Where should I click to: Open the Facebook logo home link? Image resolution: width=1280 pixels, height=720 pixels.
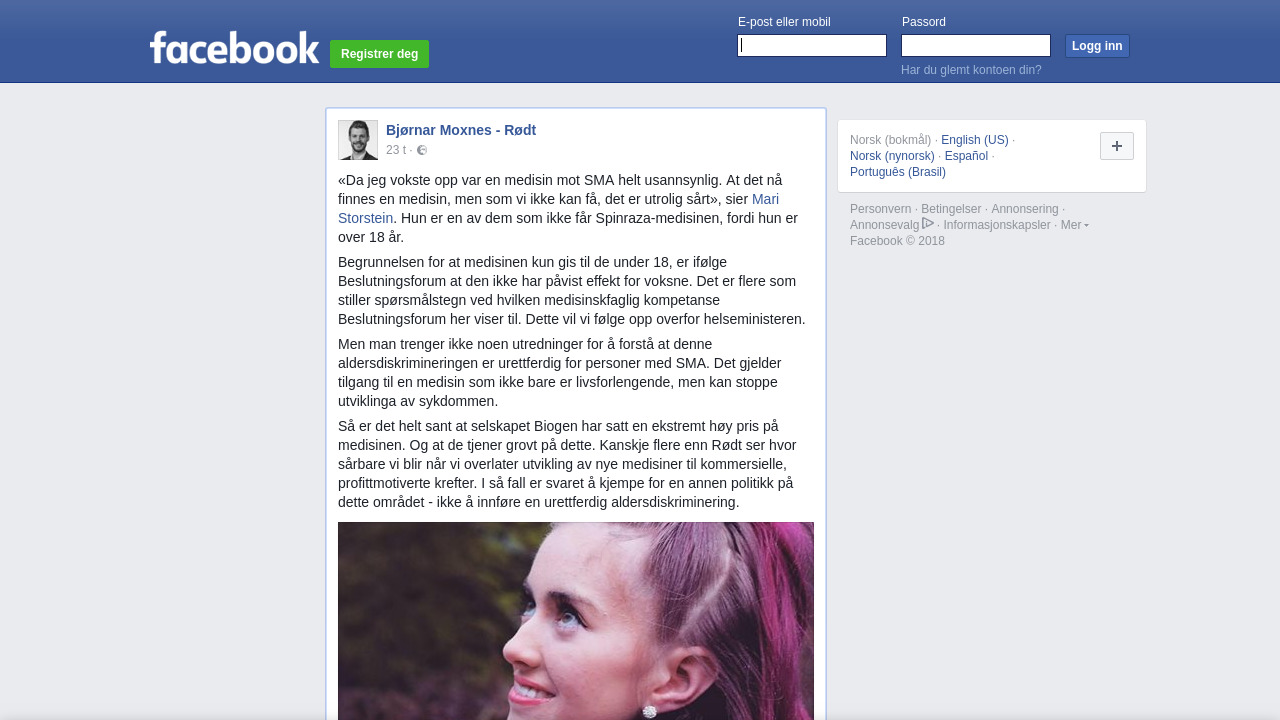click(x=235, y=47)
